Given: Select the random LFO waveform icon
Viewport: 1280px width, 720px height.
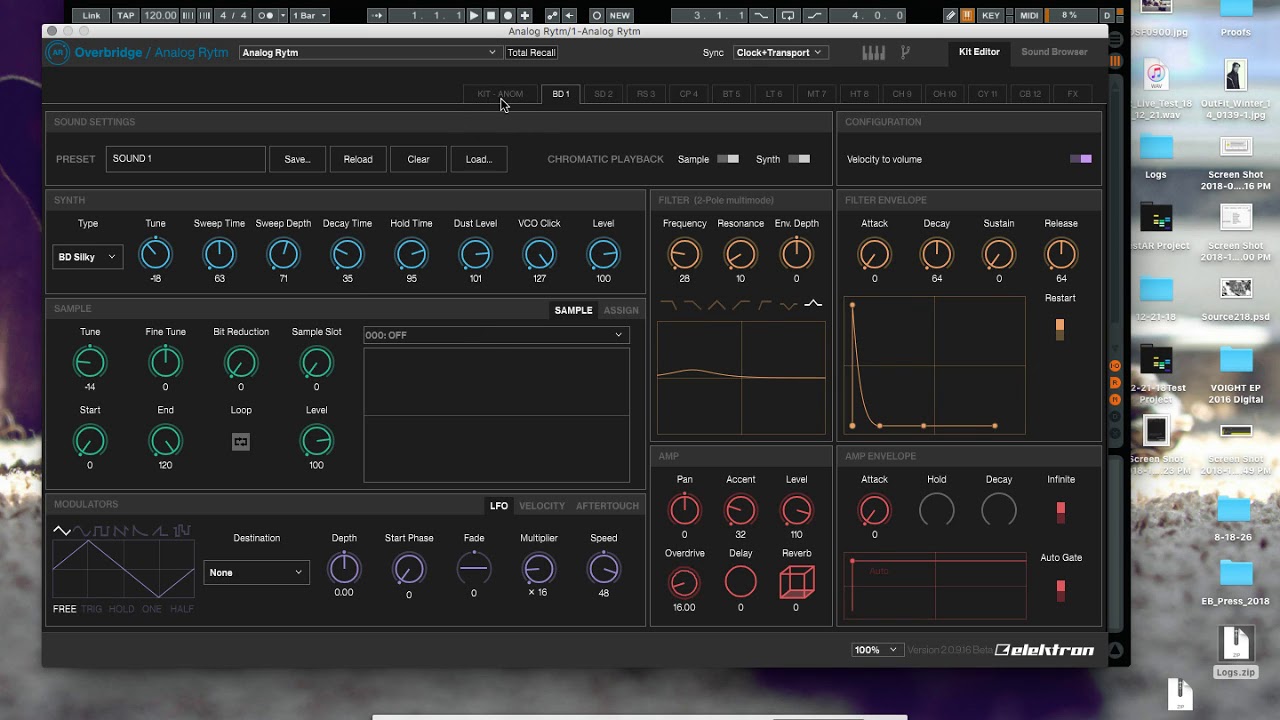Looking at the screenshot, I should (x=182, y=530).
